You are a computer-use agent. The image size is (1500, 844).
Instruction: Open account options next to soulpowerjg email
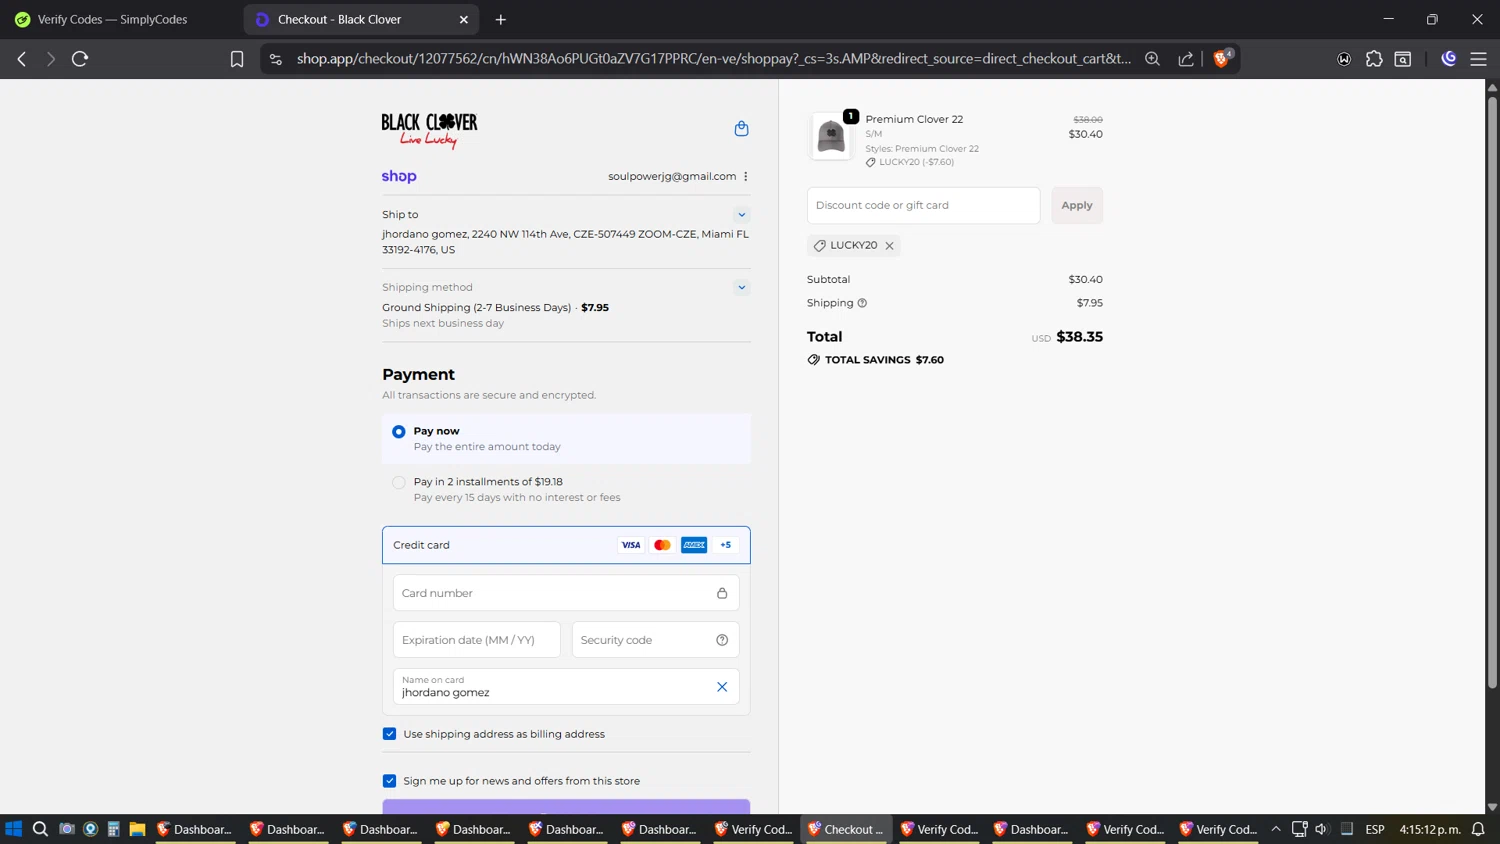(x=746, y=176)
